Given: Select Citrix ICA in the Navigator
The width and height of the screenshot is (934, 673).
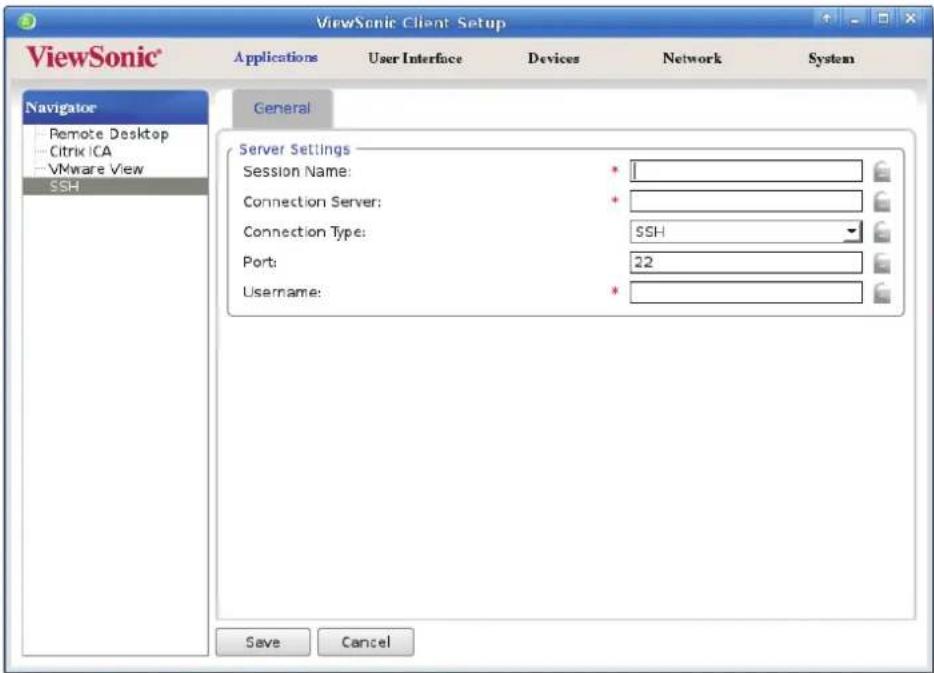Looking at the screenshot, I should point(80,151).
